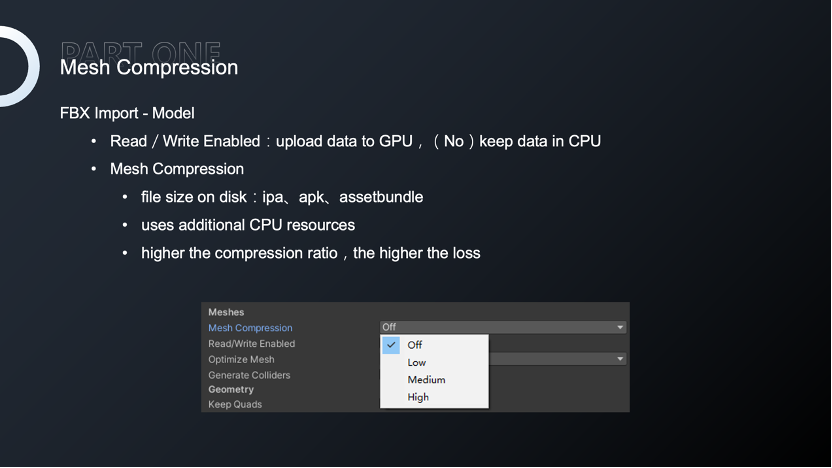
Task: Click the Read/Write Enabled label
Action: [252, 344]
